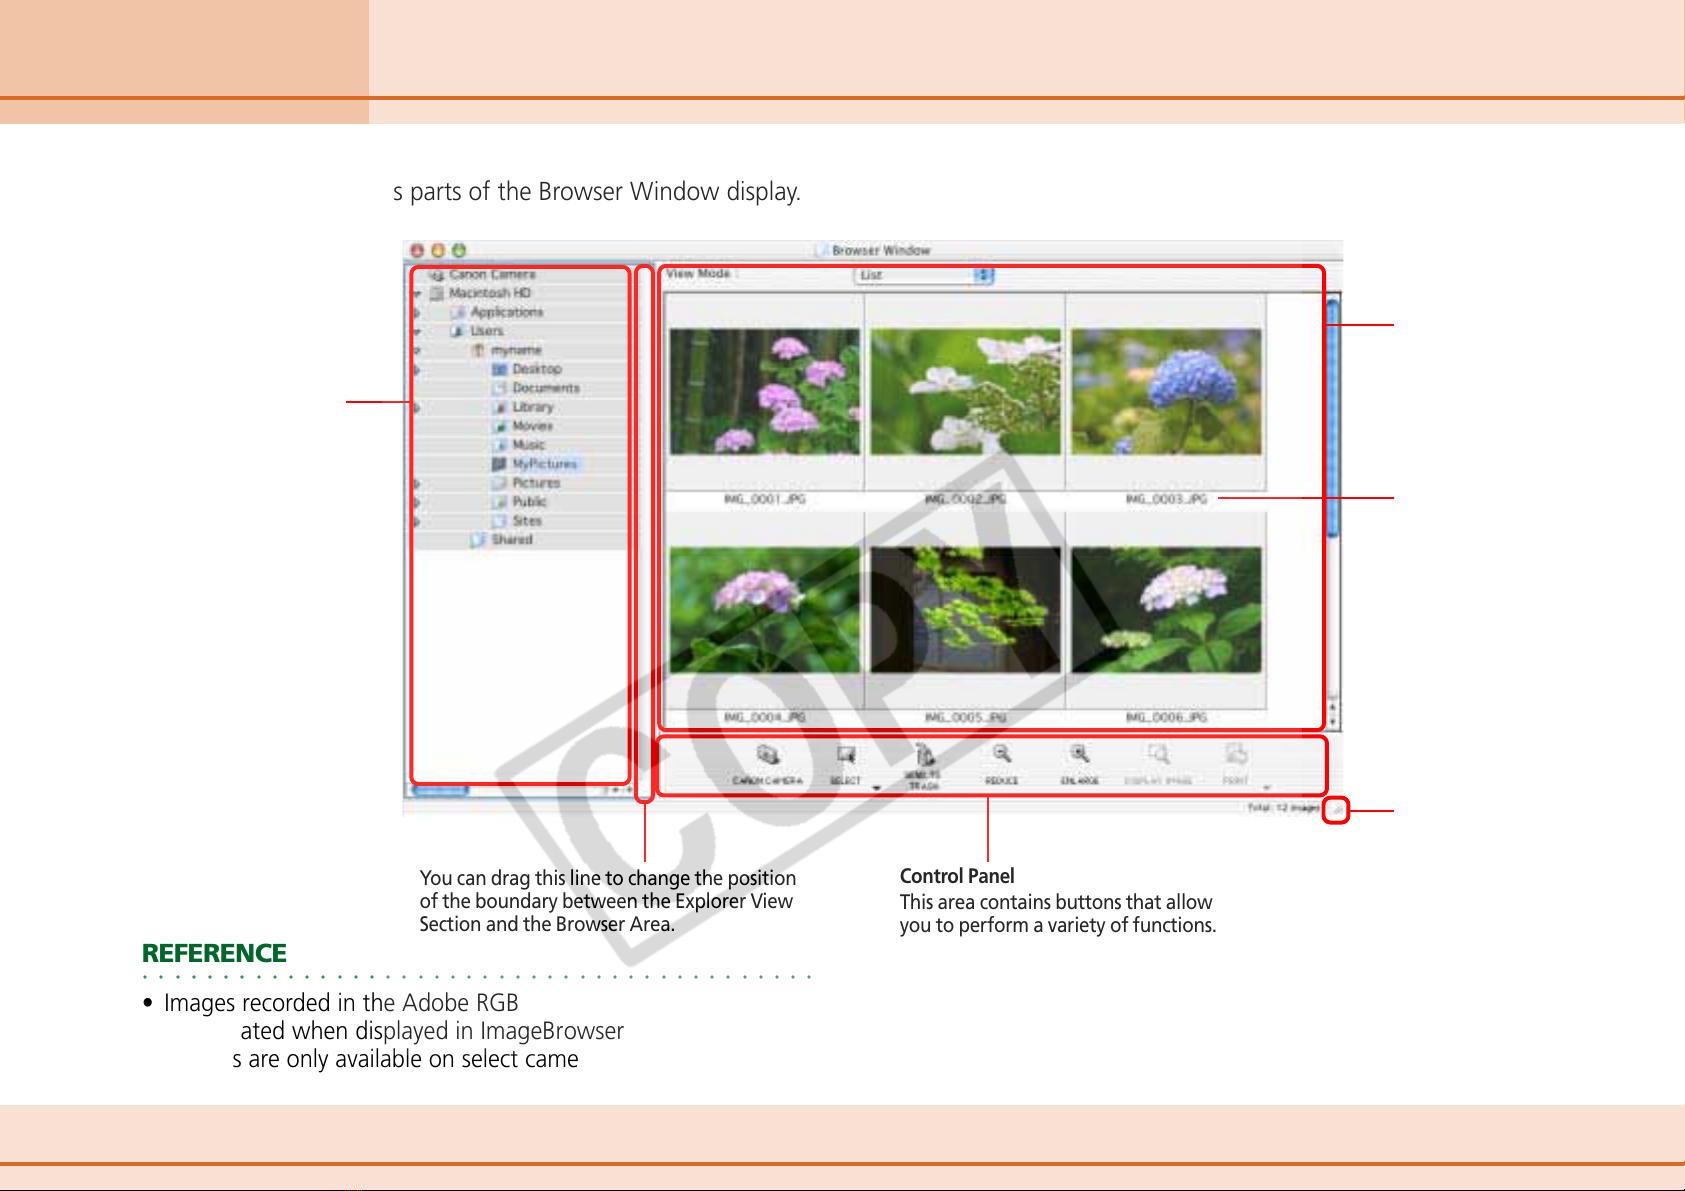The height and width of the screenshot is (1191, 1685).
Task: Open the View Mode dropdown showing List
Action: [924, 275]
